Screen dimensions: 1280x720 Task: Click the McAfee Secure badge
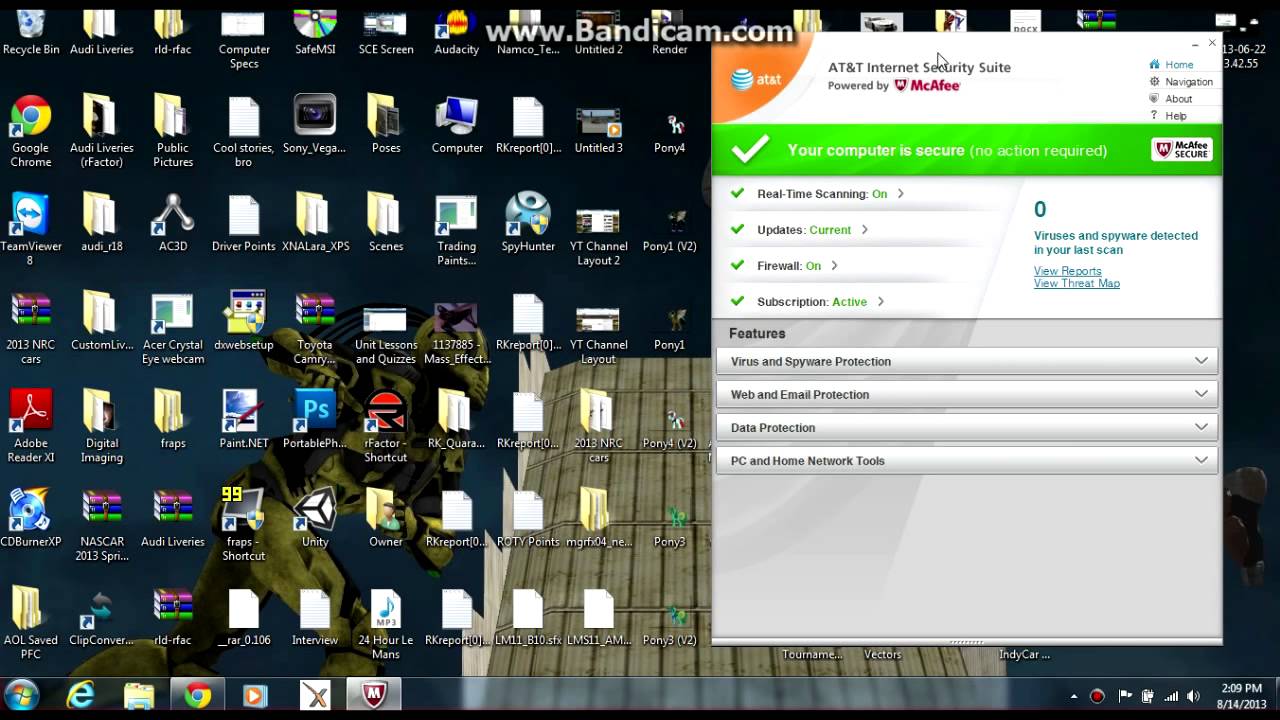click(1182, 150)
